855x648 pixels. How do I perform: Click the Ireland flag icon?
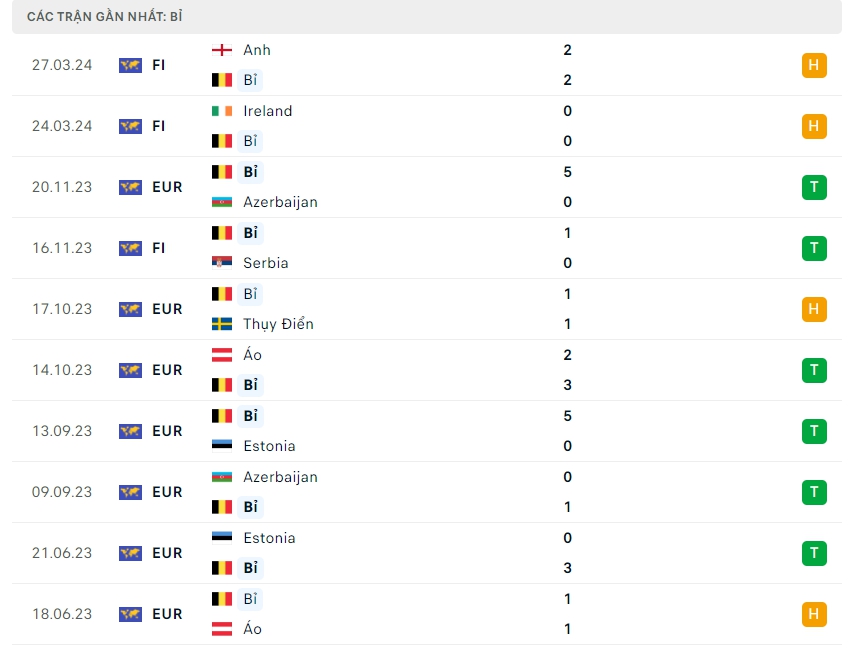tap(222, 111)
